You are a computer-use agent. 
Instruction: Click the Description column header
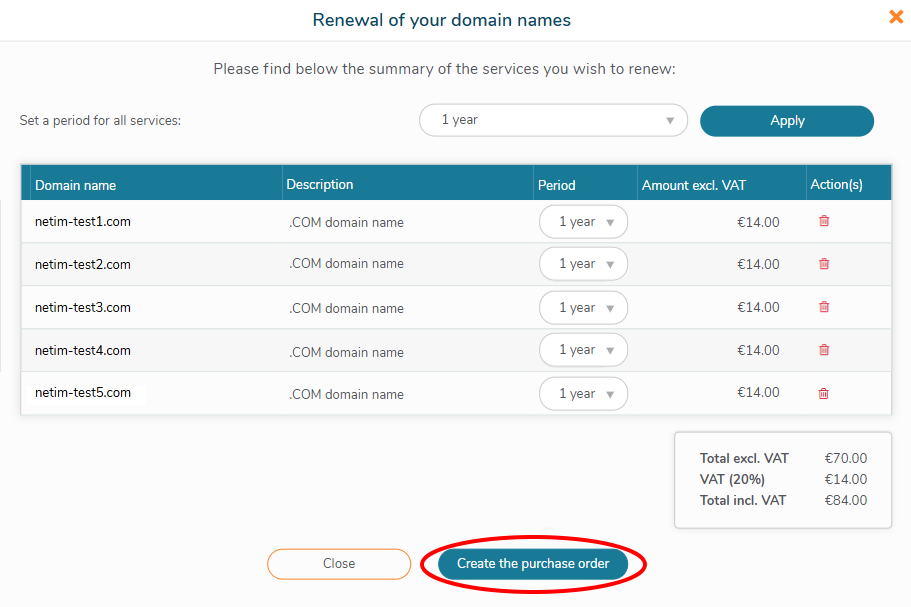[x=320, y=184]
